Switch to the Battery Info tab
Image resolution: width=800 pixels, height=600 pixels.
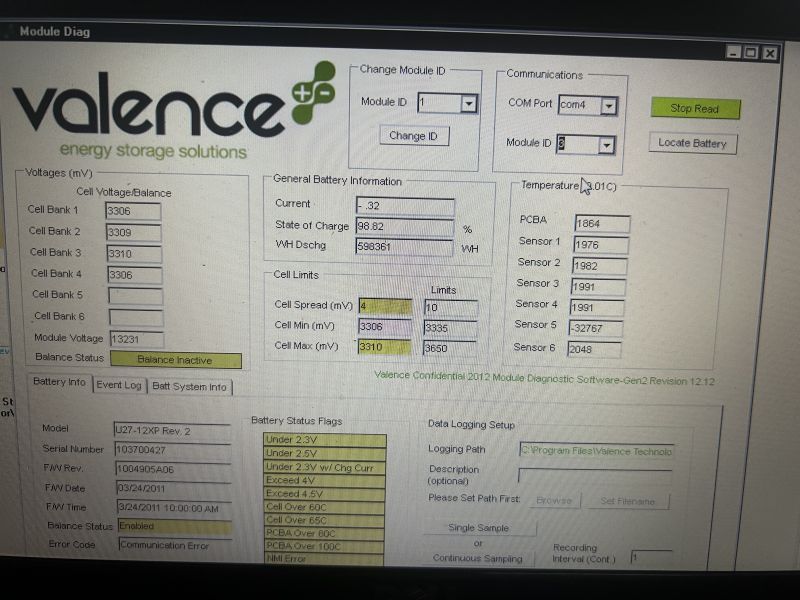click(x=59, y=382)
